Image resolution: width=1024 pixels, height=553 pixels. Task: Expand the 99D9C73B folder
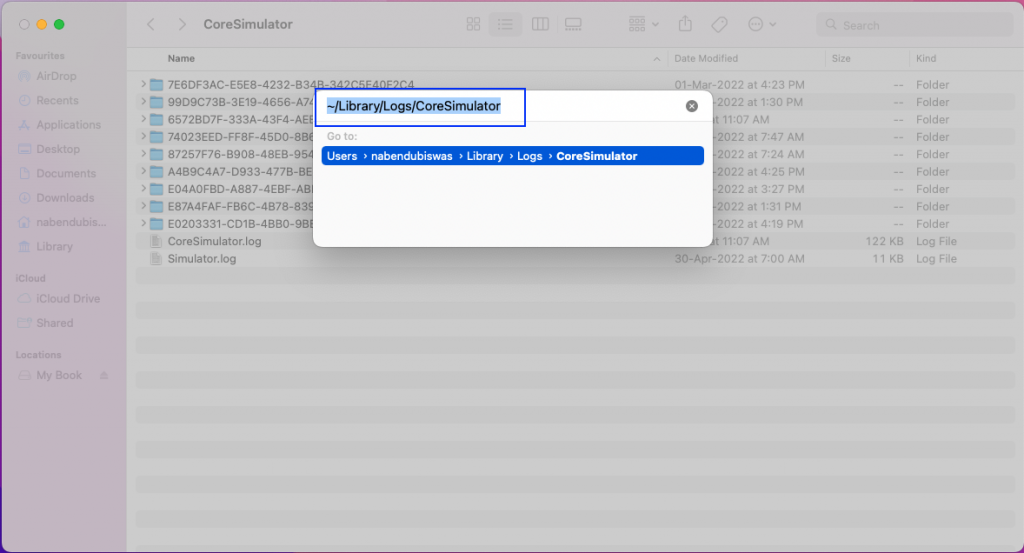tap(143, 102)
